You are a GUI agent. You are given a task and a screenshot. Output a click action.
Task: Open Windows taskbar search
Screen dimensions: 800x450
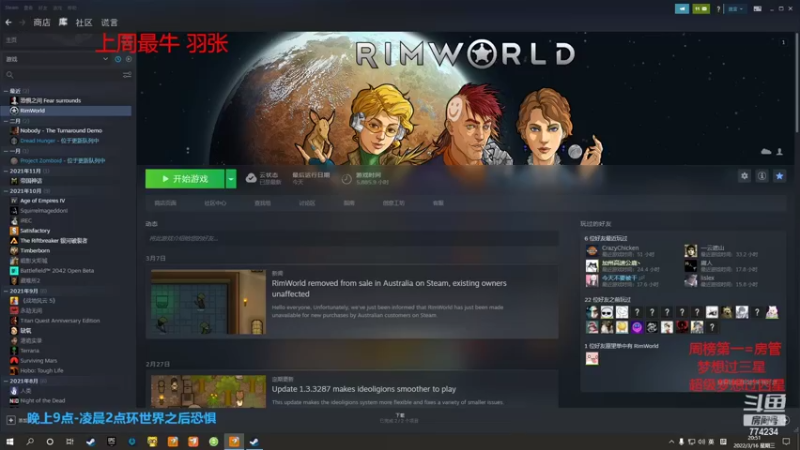coord(30,441)
